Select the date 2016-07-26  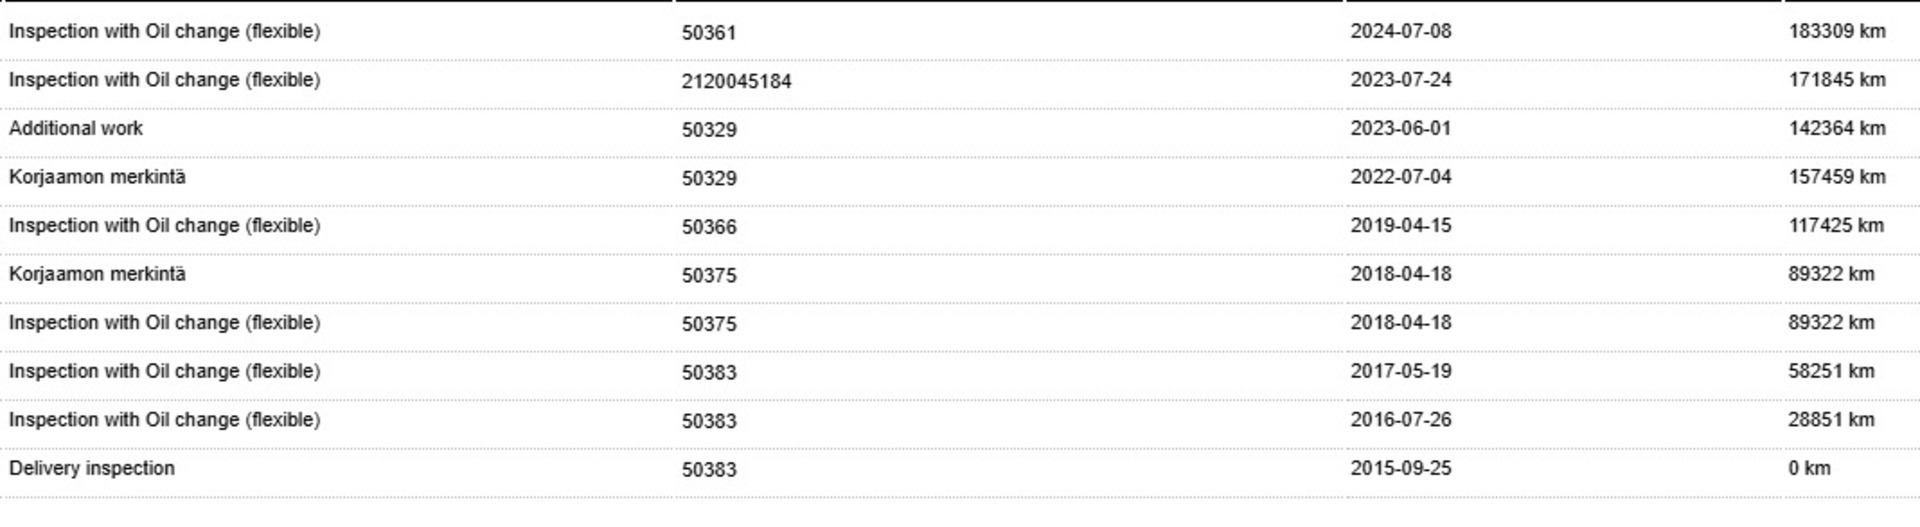[1400, 420]
